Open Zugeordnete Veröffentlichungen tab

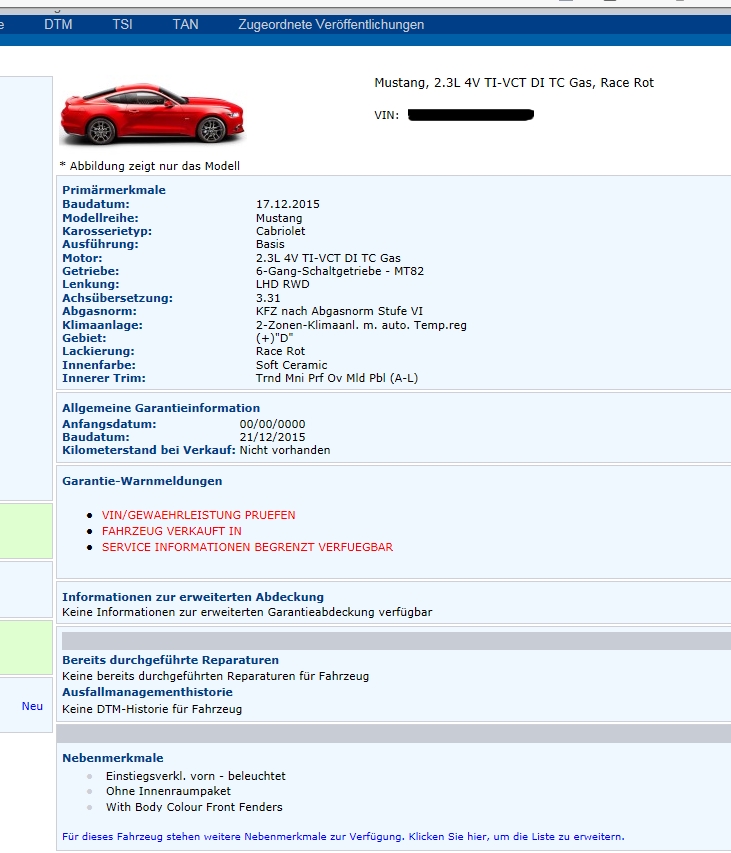click(331, 24)
